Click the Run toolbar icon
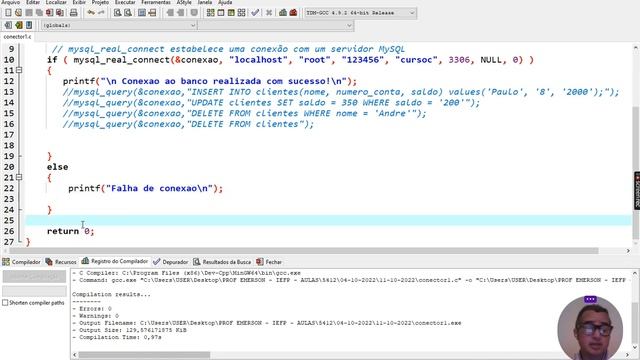Image resolution: width=640 pixels, height=360 pixels. pos(220,13)
